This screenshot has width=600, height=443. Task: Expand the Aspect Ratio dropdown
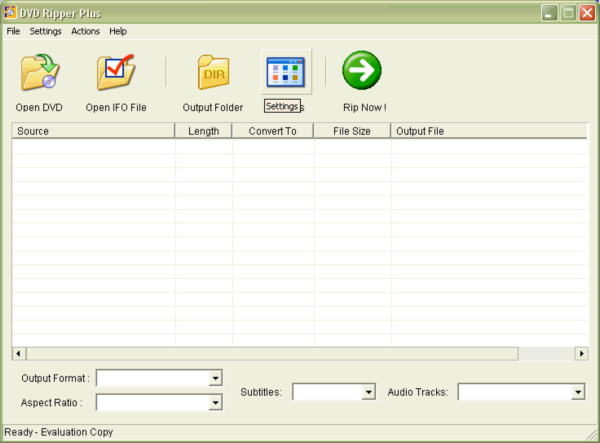(215, 403)
